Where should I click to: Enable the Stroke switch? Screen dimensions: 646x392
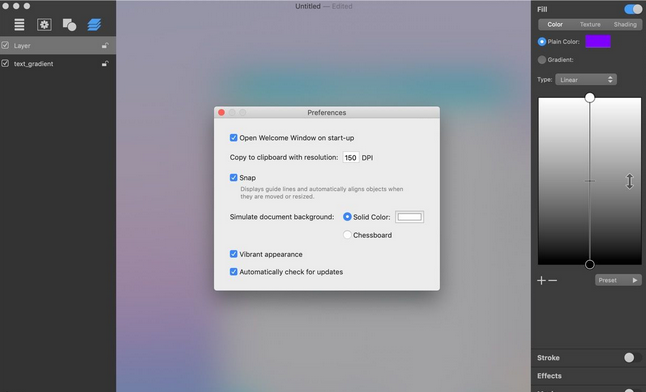632,357
